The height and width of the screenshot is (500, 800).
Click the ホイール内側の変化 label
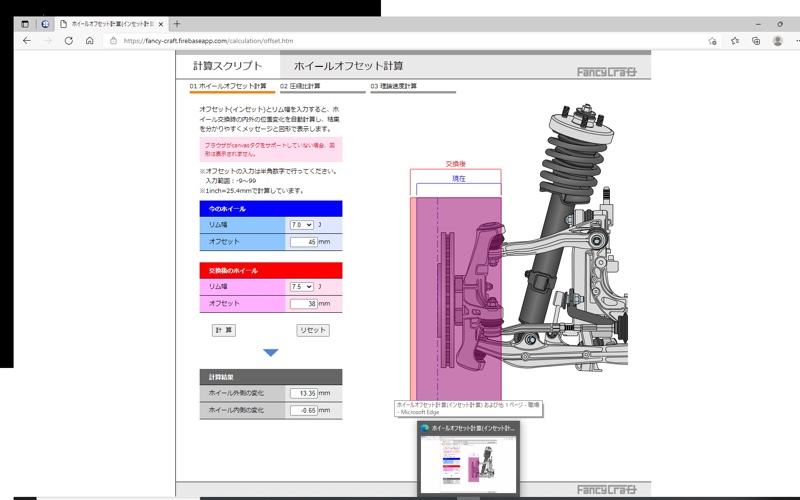point(236,410)
